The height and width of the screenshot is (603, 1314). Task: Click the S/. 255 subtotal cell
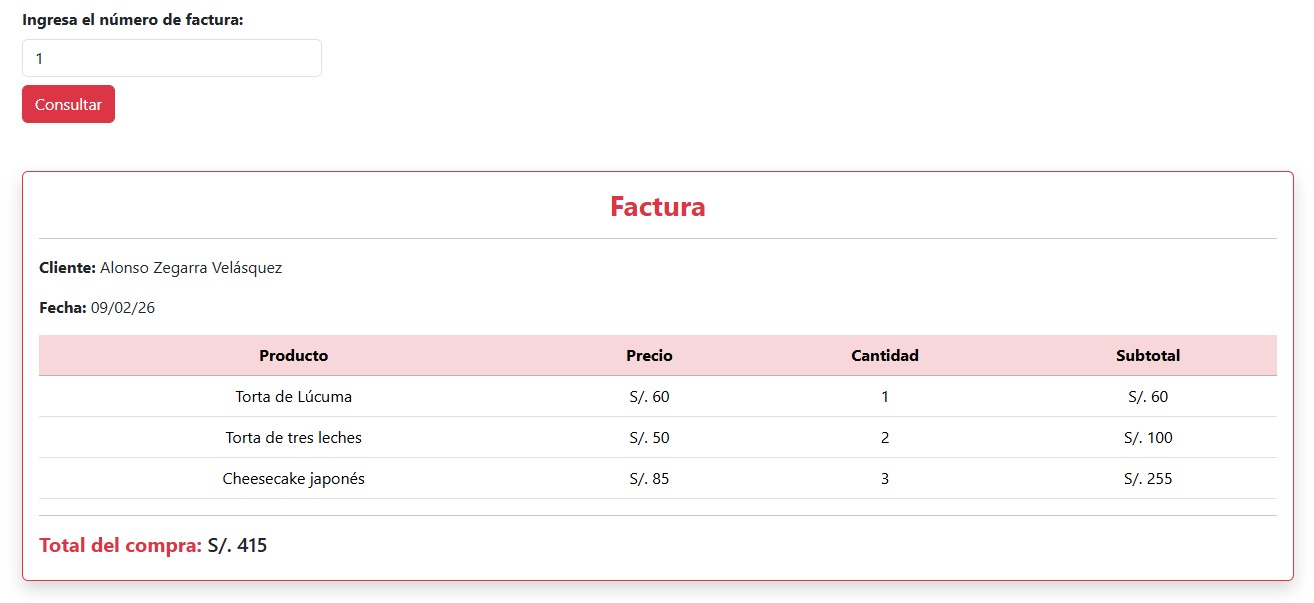(1147, 479)
